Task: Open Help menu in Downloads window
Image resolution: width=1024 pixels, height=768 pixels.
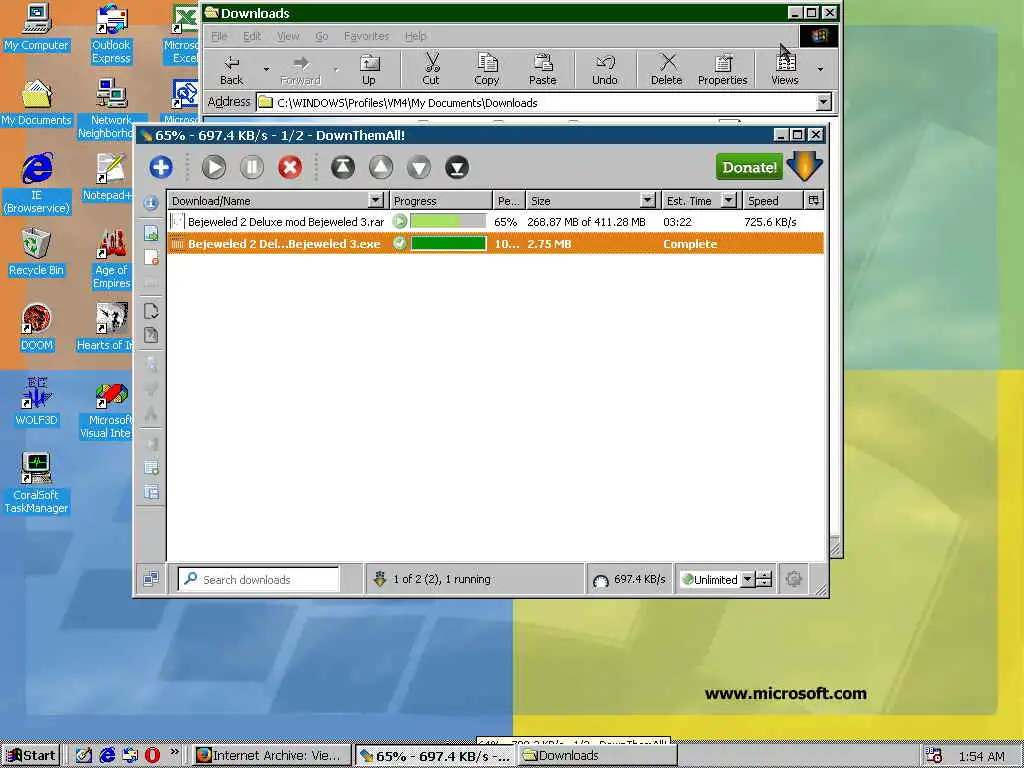Action: [415, 36]
